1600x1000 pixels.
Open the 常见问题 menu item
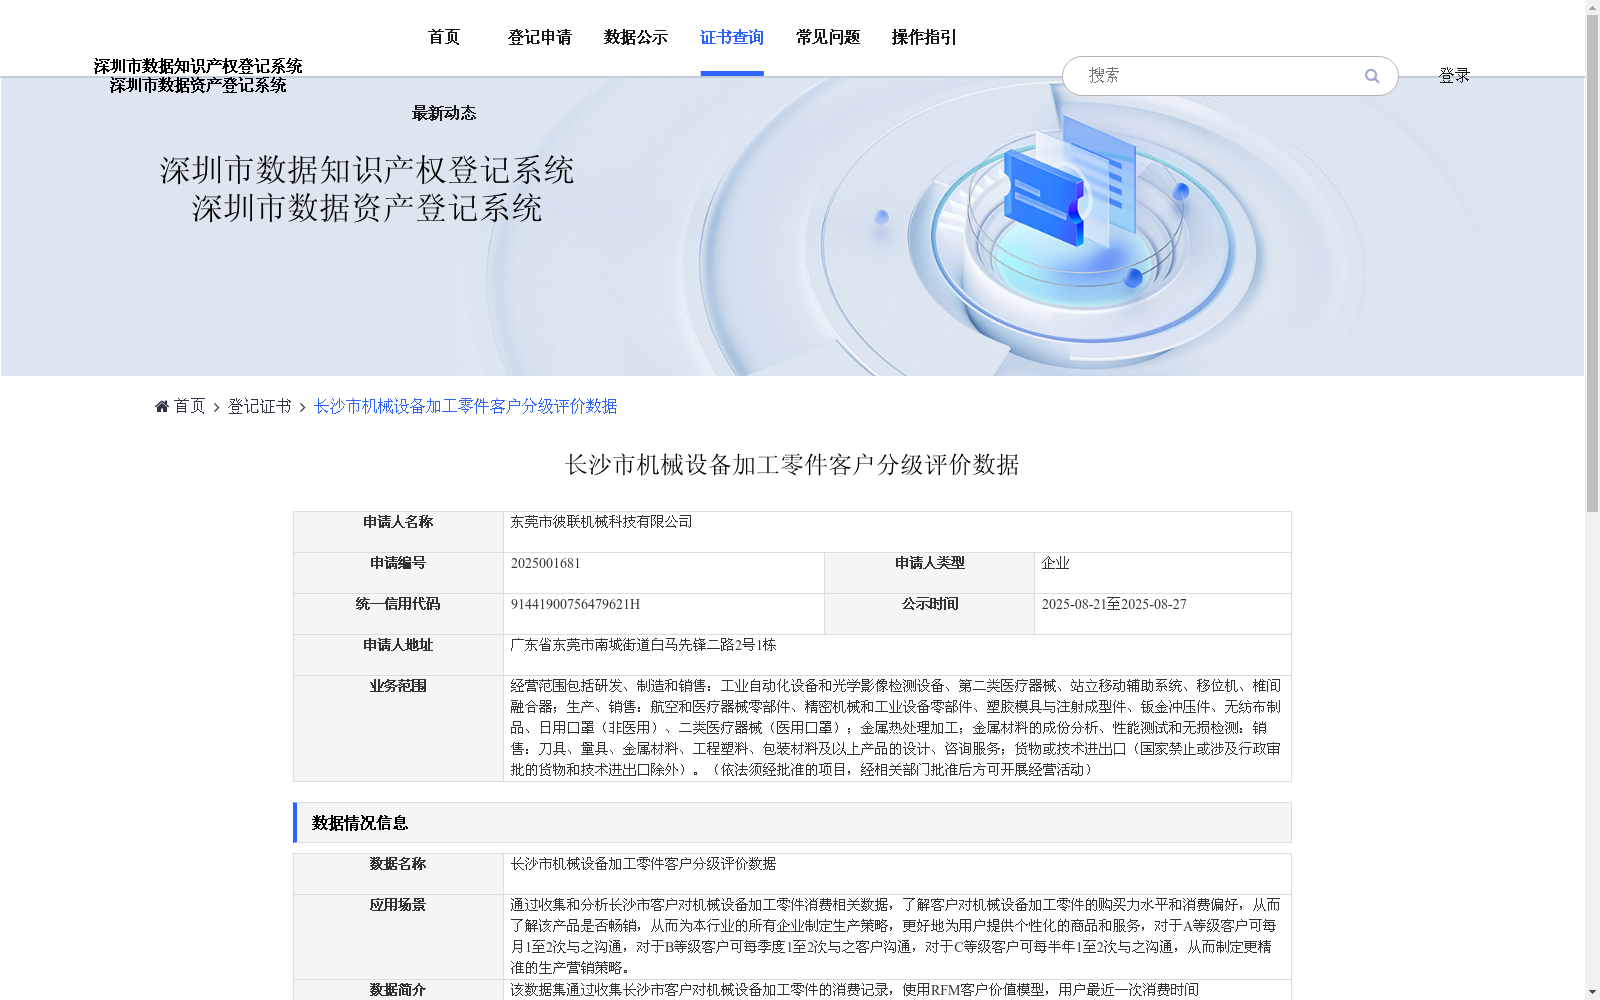click(828, 37)
